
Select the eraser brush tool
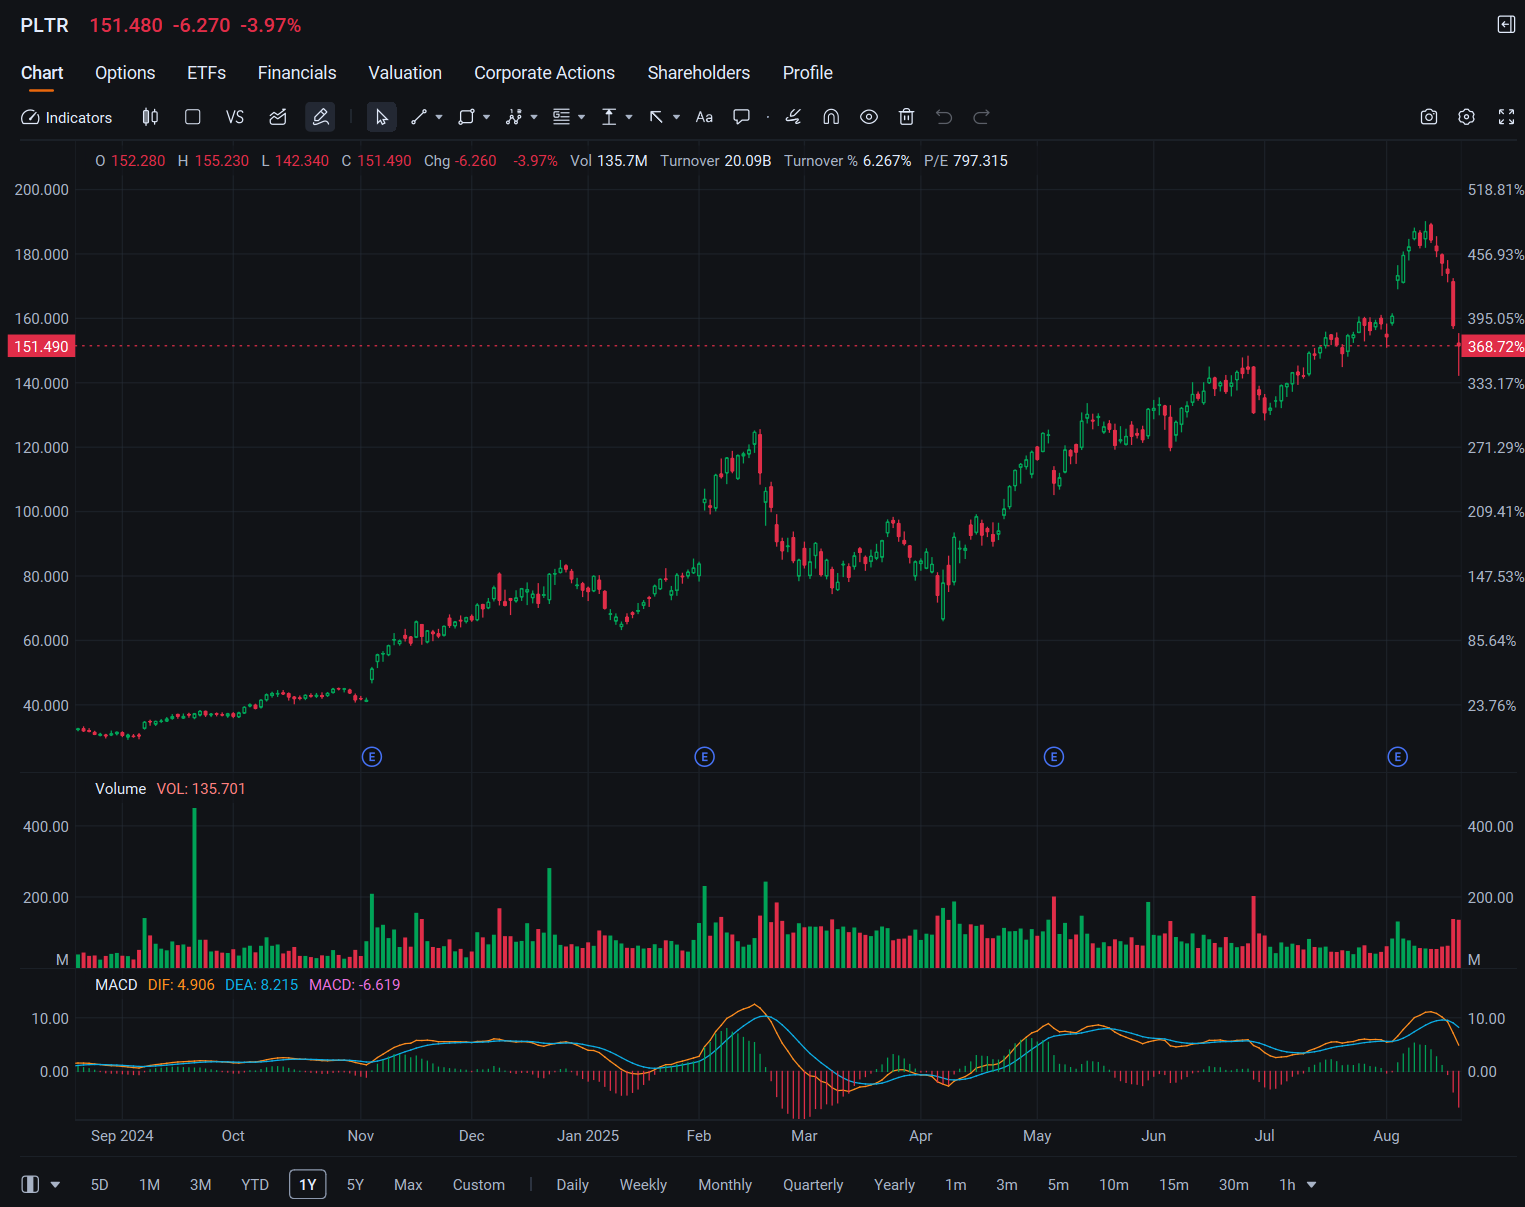(793, 117)
